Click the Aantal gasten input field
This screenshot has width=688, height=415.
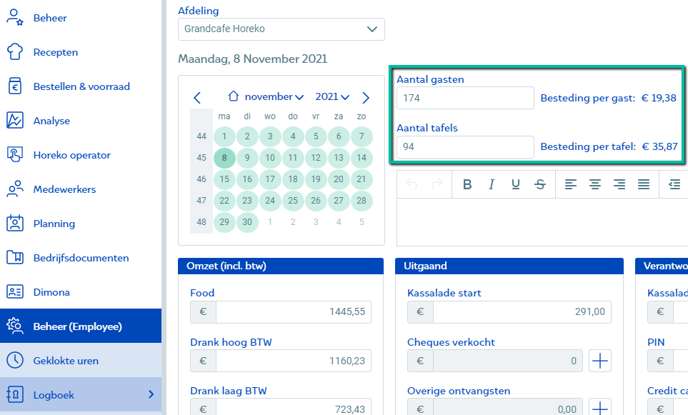(464, 98)
